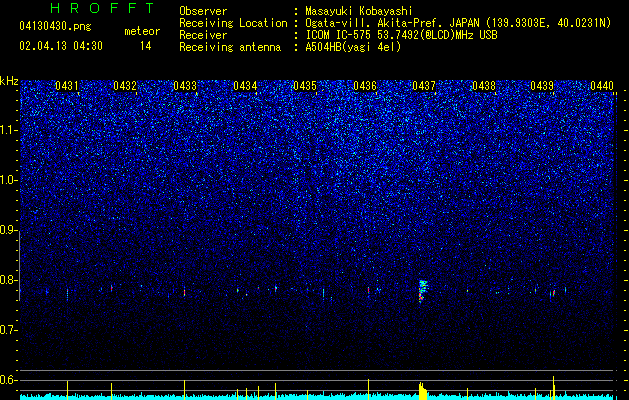Select antenna value A504HB(yagi 4el)

(353, 47)
